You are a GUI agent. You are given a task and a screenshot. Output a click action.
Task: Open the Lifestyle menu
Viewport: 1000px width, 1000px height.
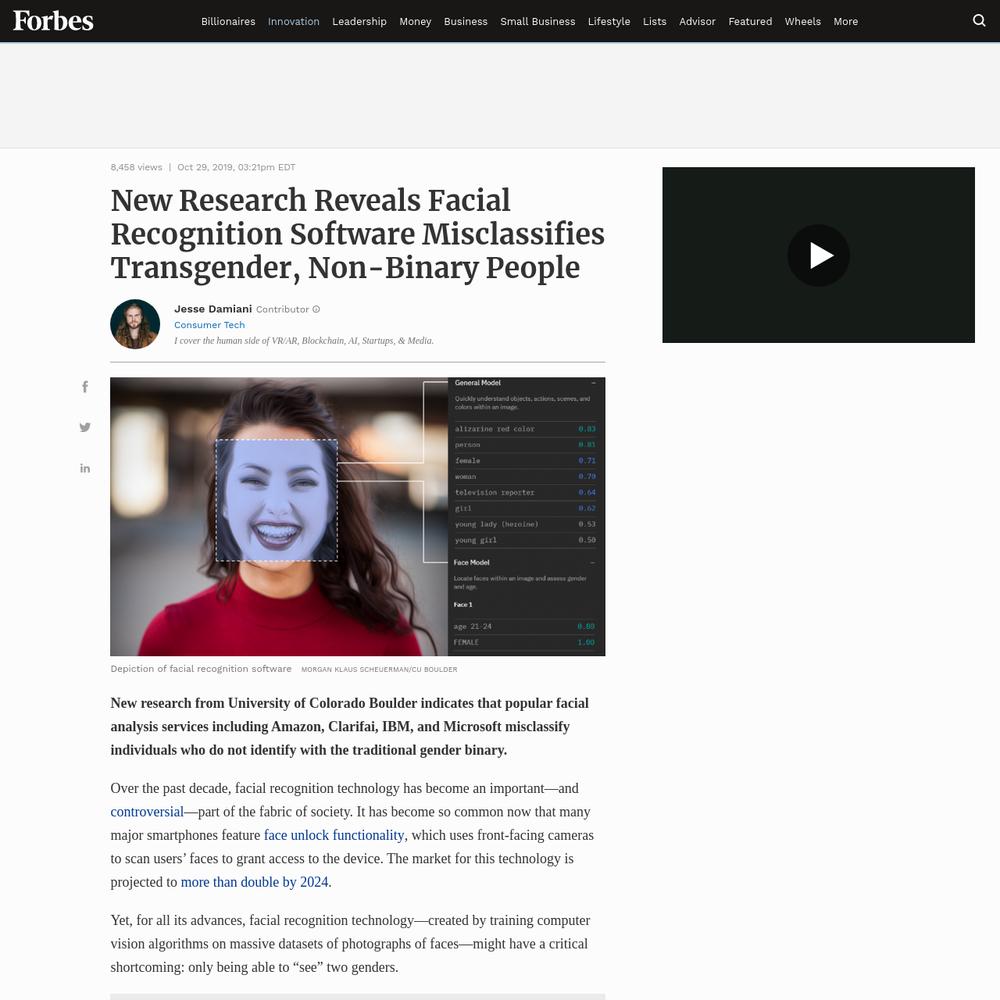[609, 21]
